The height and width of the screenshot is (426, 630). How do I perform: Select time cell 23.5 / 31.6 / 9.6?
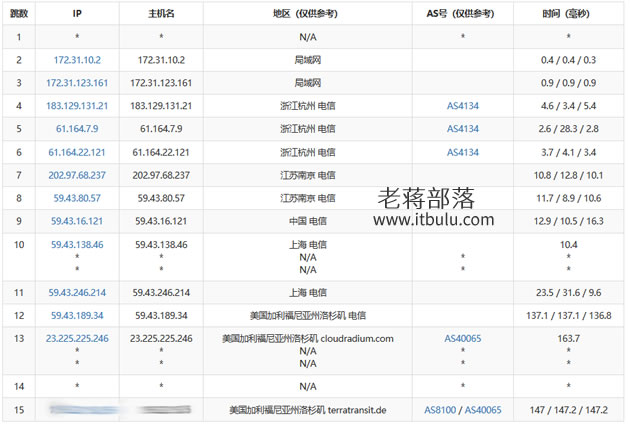pos(569,293)
